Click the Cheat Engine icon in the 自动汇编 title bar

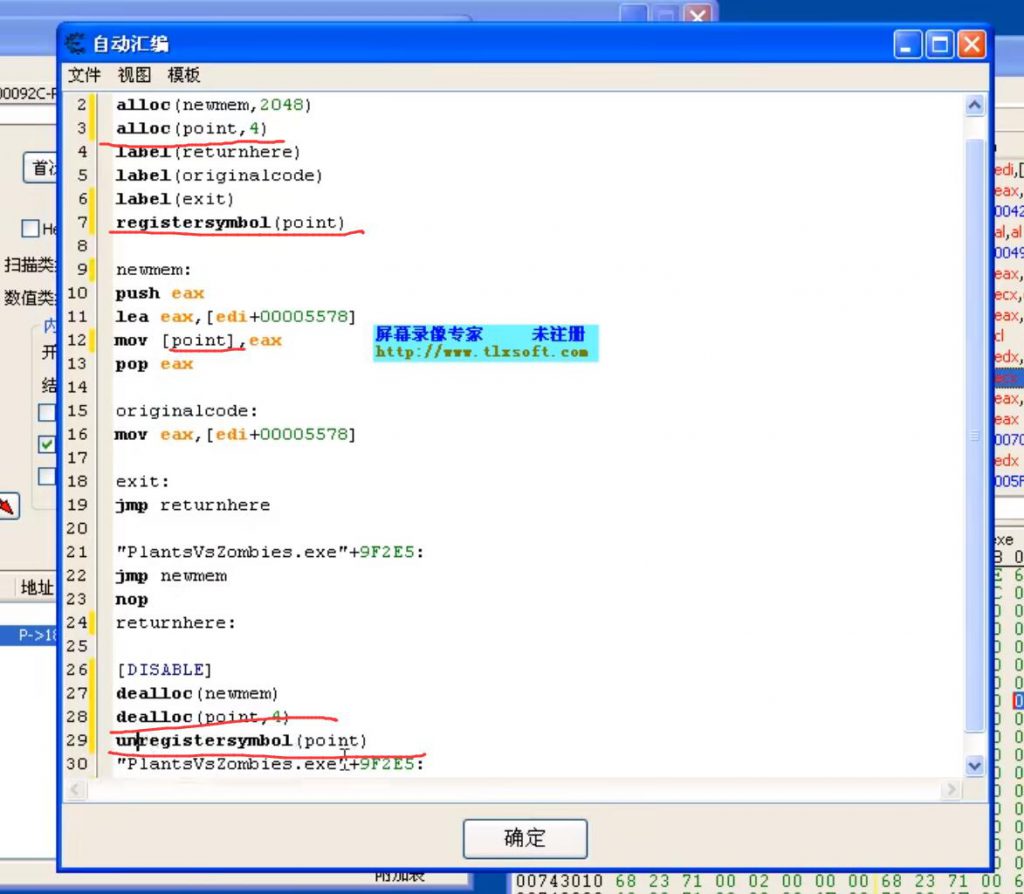point(75,44)
